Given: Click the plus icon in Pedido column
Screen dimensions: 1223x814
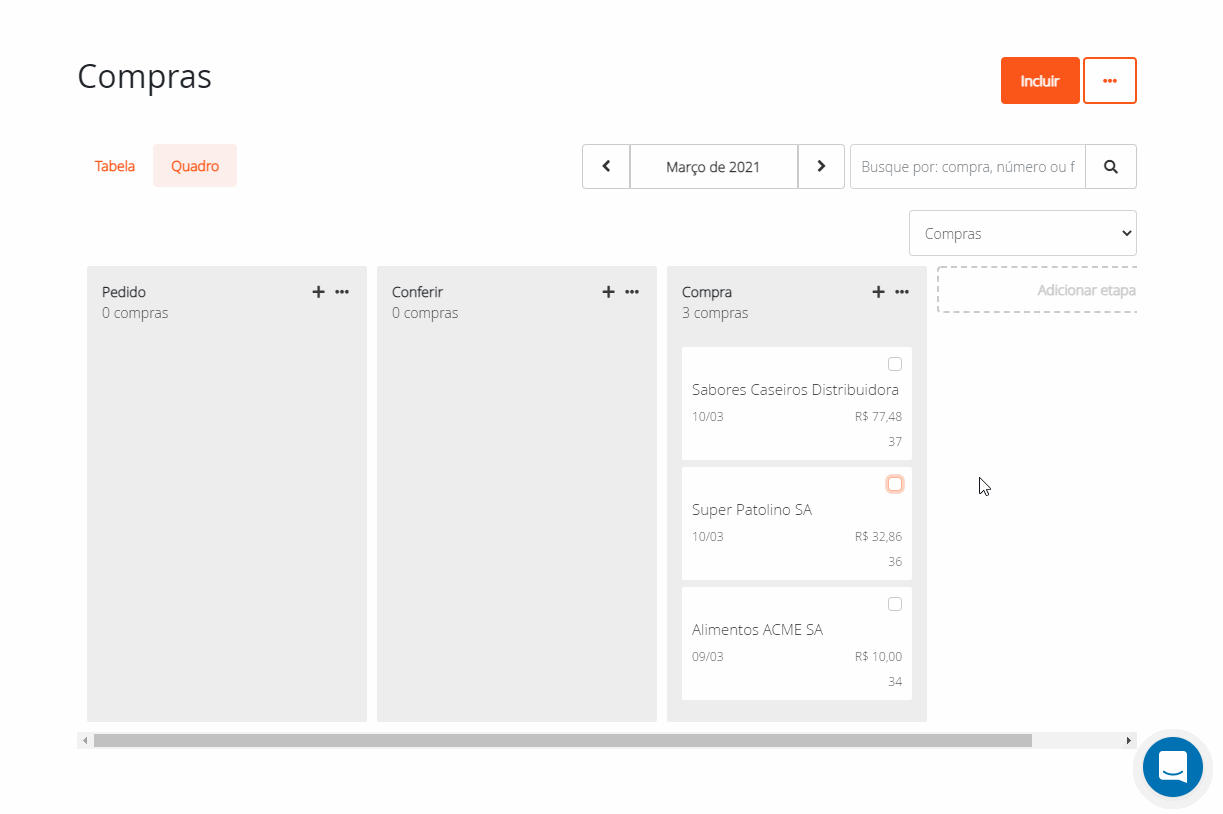Looking at the screenshot, I should (x=319, y=292).
